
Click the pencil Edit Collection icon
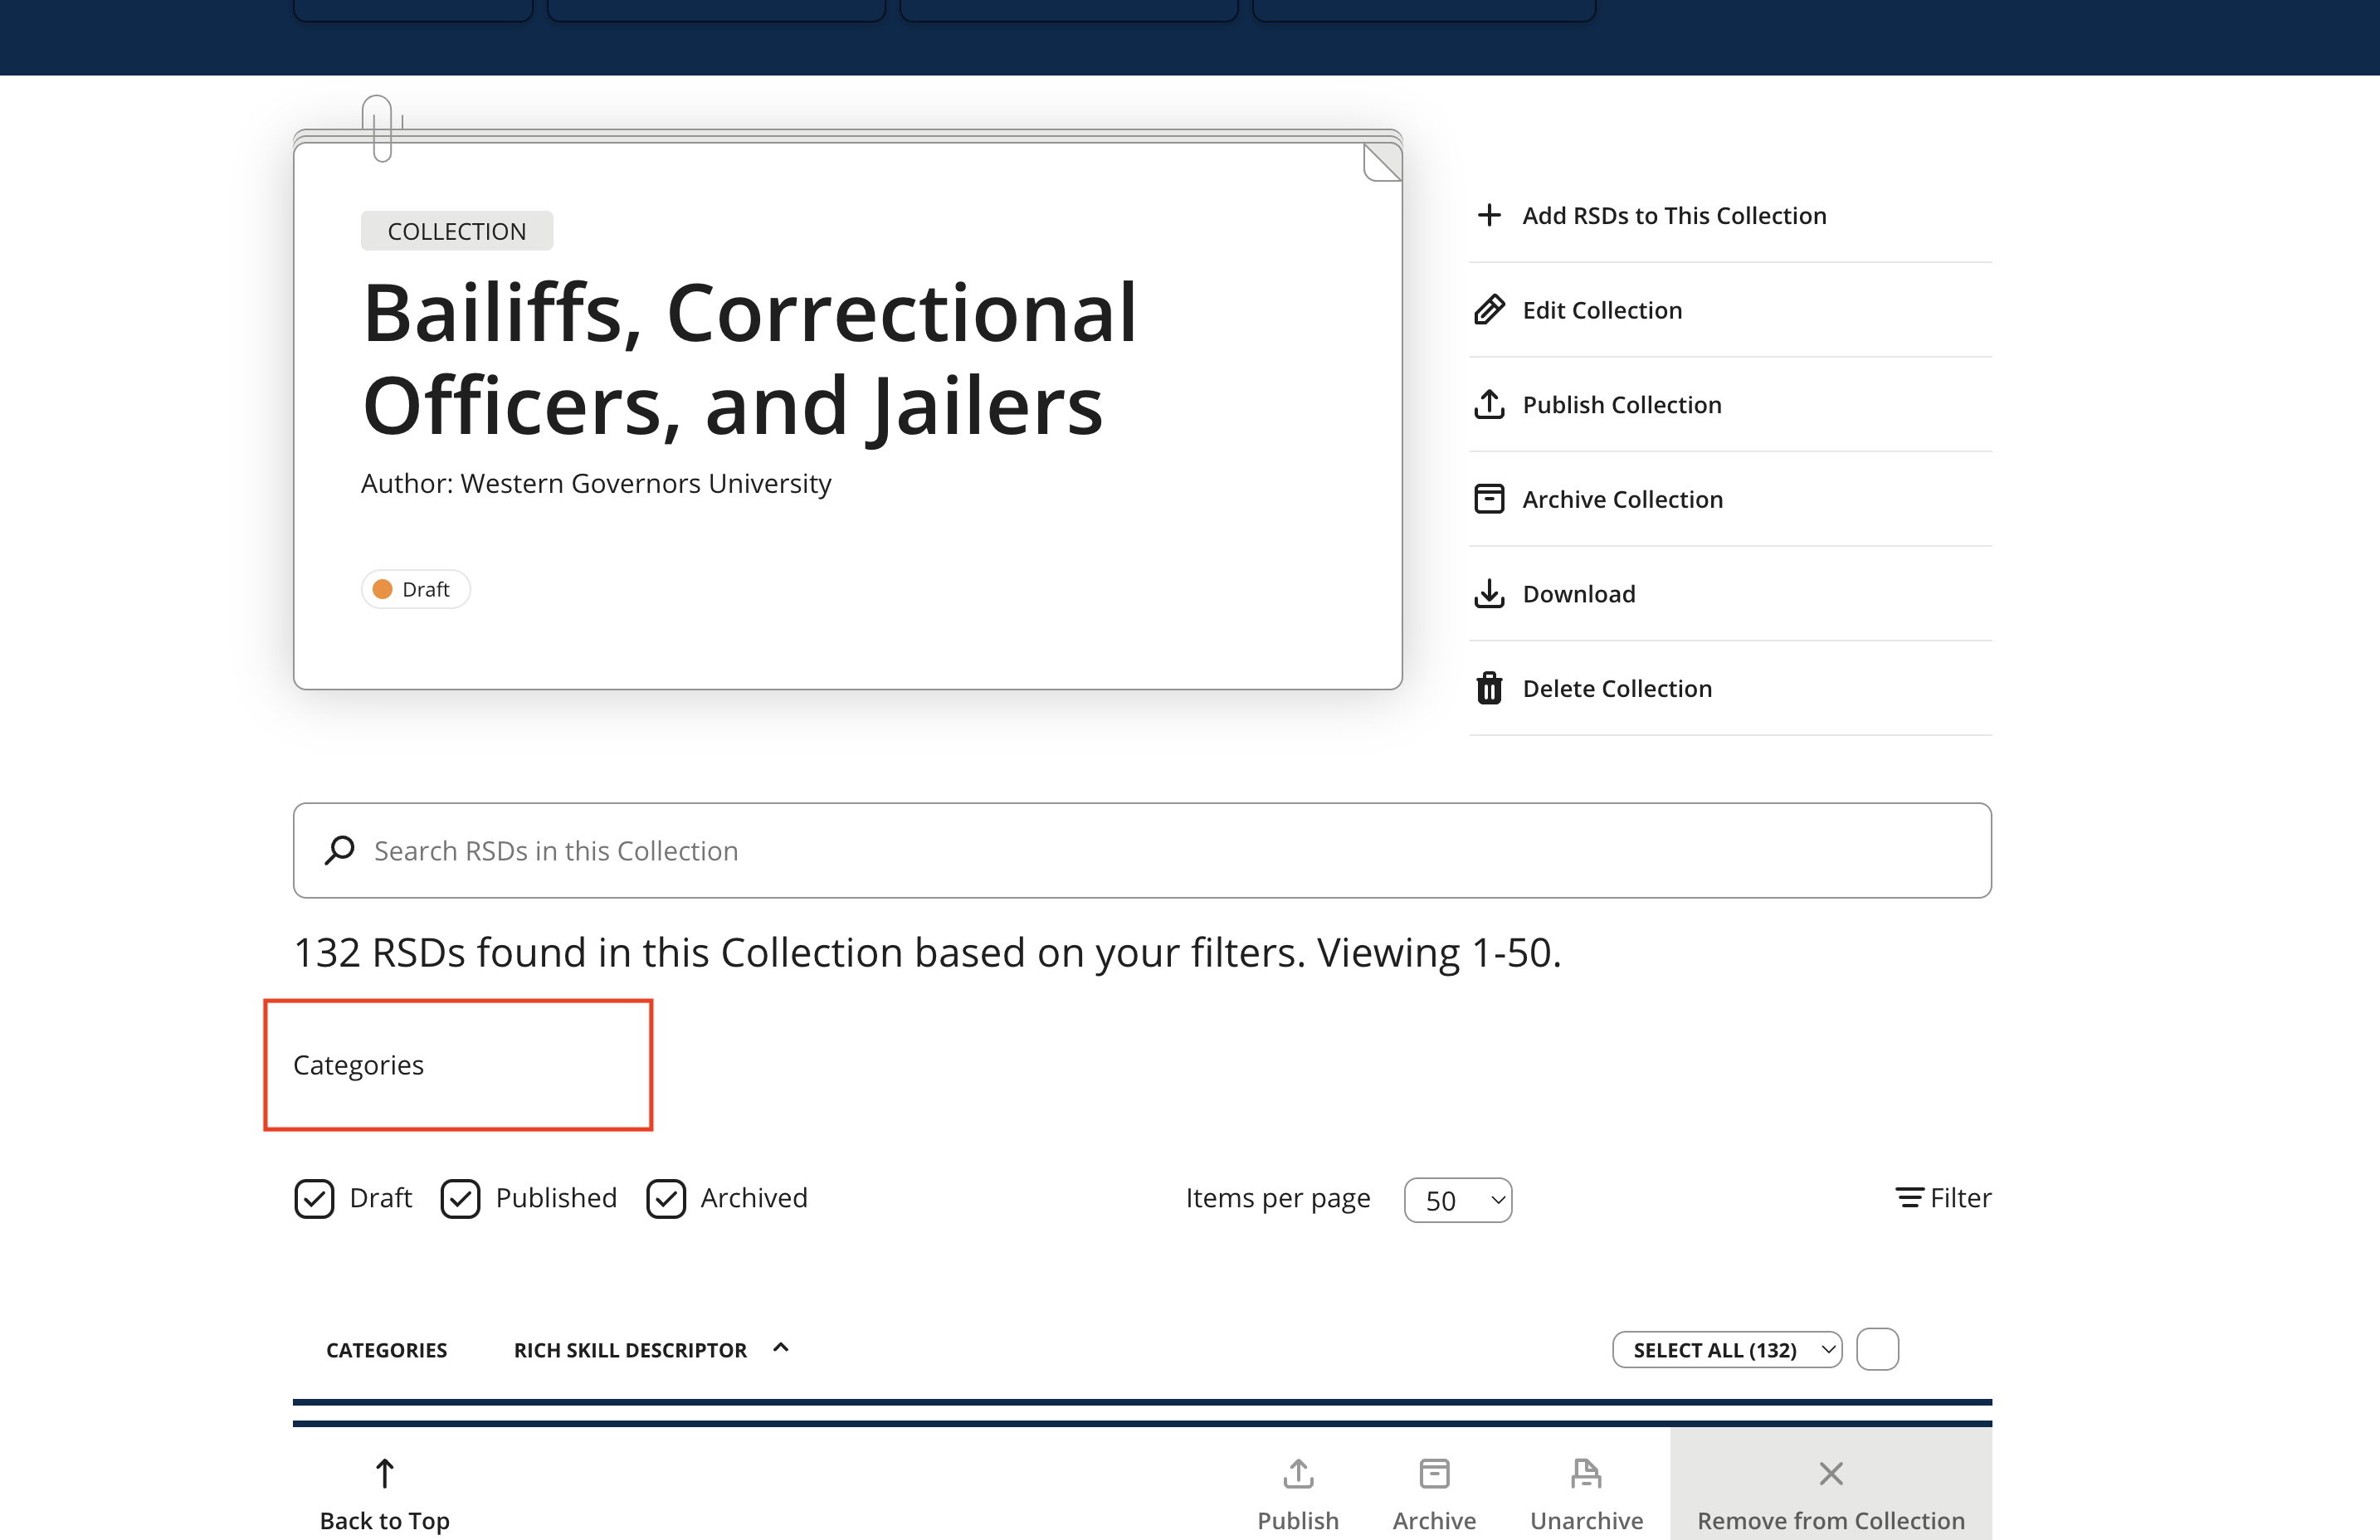click(1489, 310)
